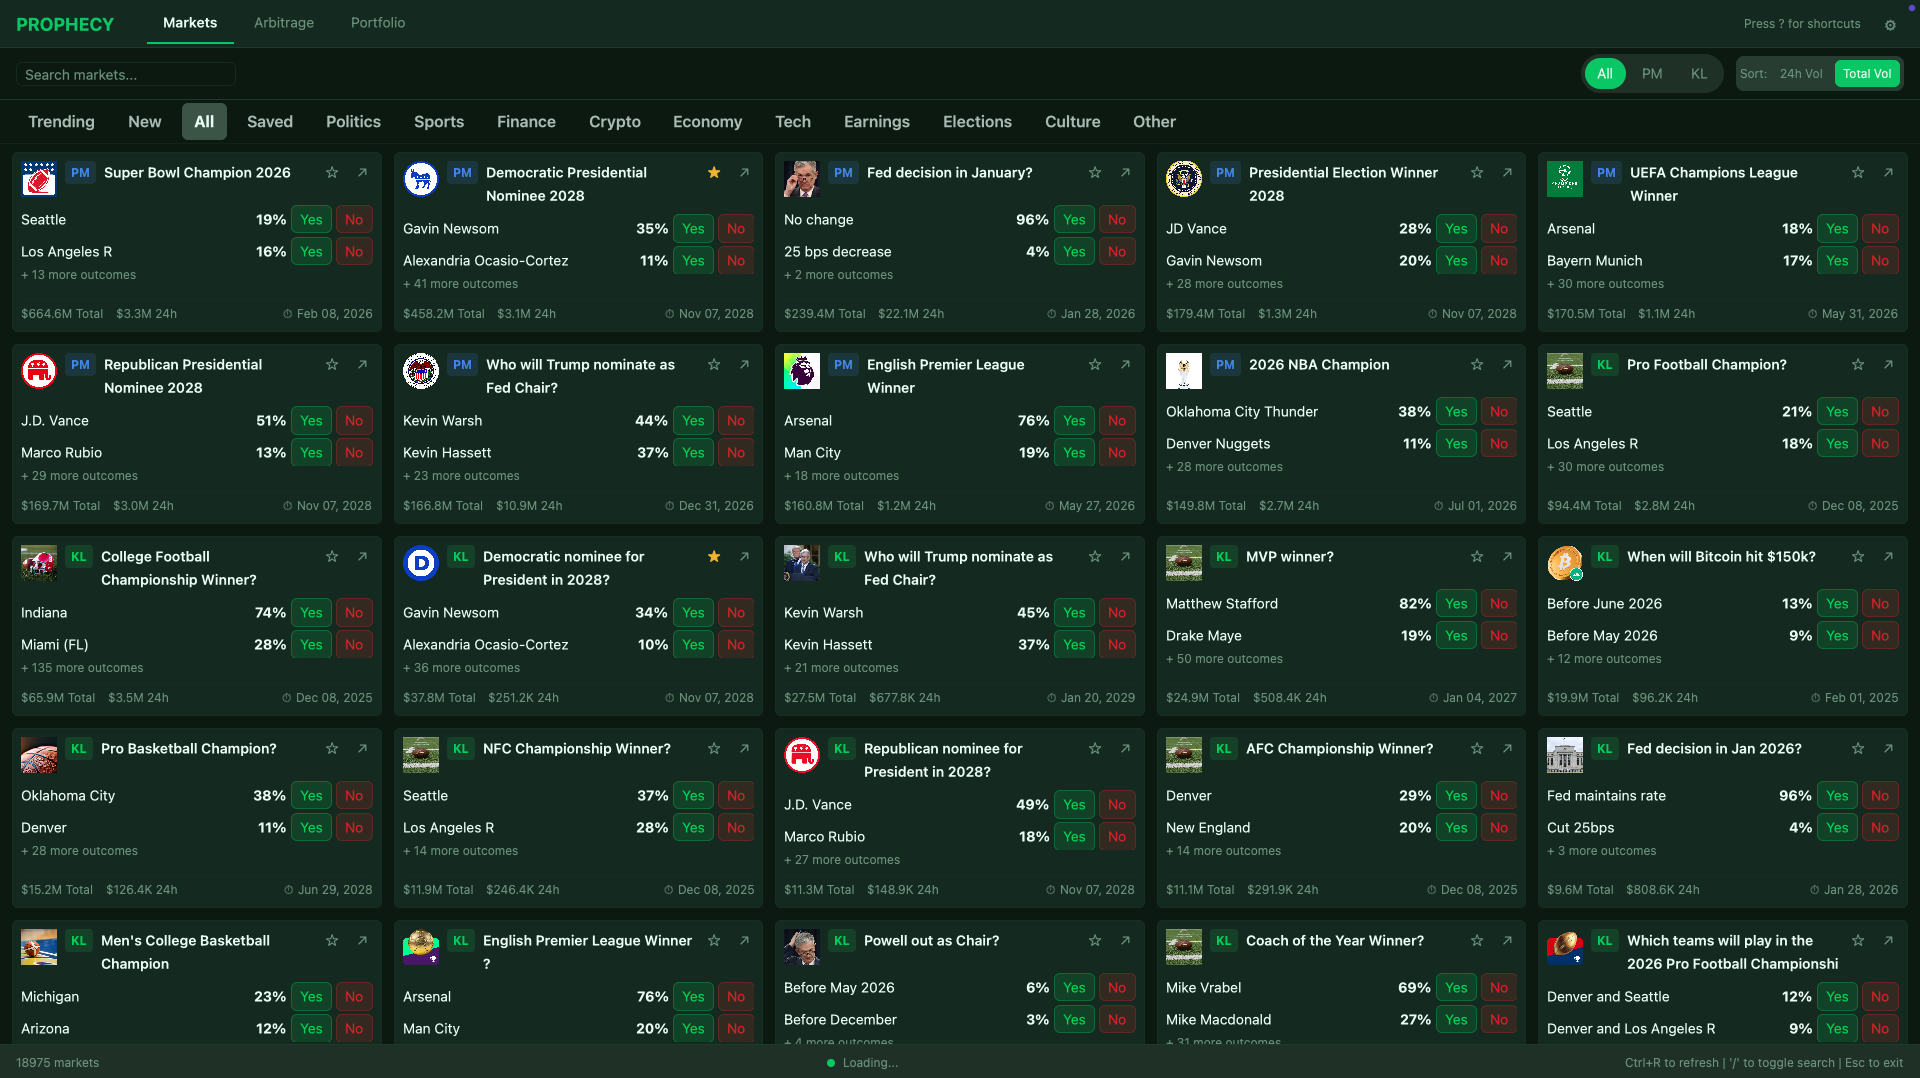Expand 28 more outcomes for Presidential Election Winner

pos(1224,284)
